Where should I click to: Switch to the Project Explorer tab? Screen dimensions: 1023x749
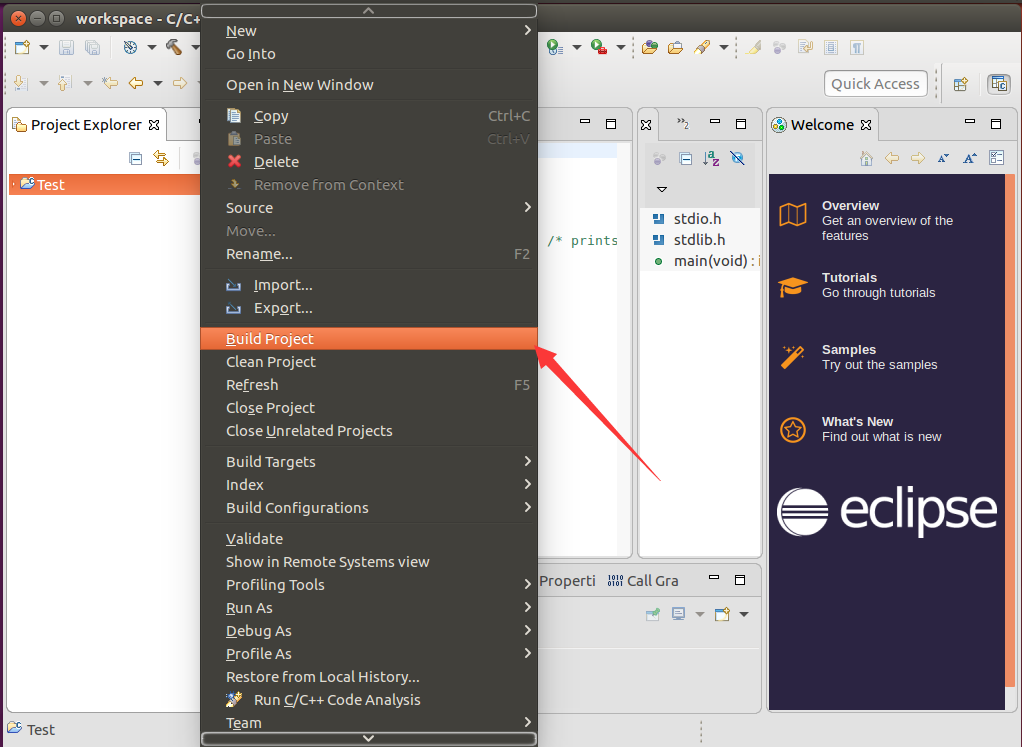pos(86,125)
